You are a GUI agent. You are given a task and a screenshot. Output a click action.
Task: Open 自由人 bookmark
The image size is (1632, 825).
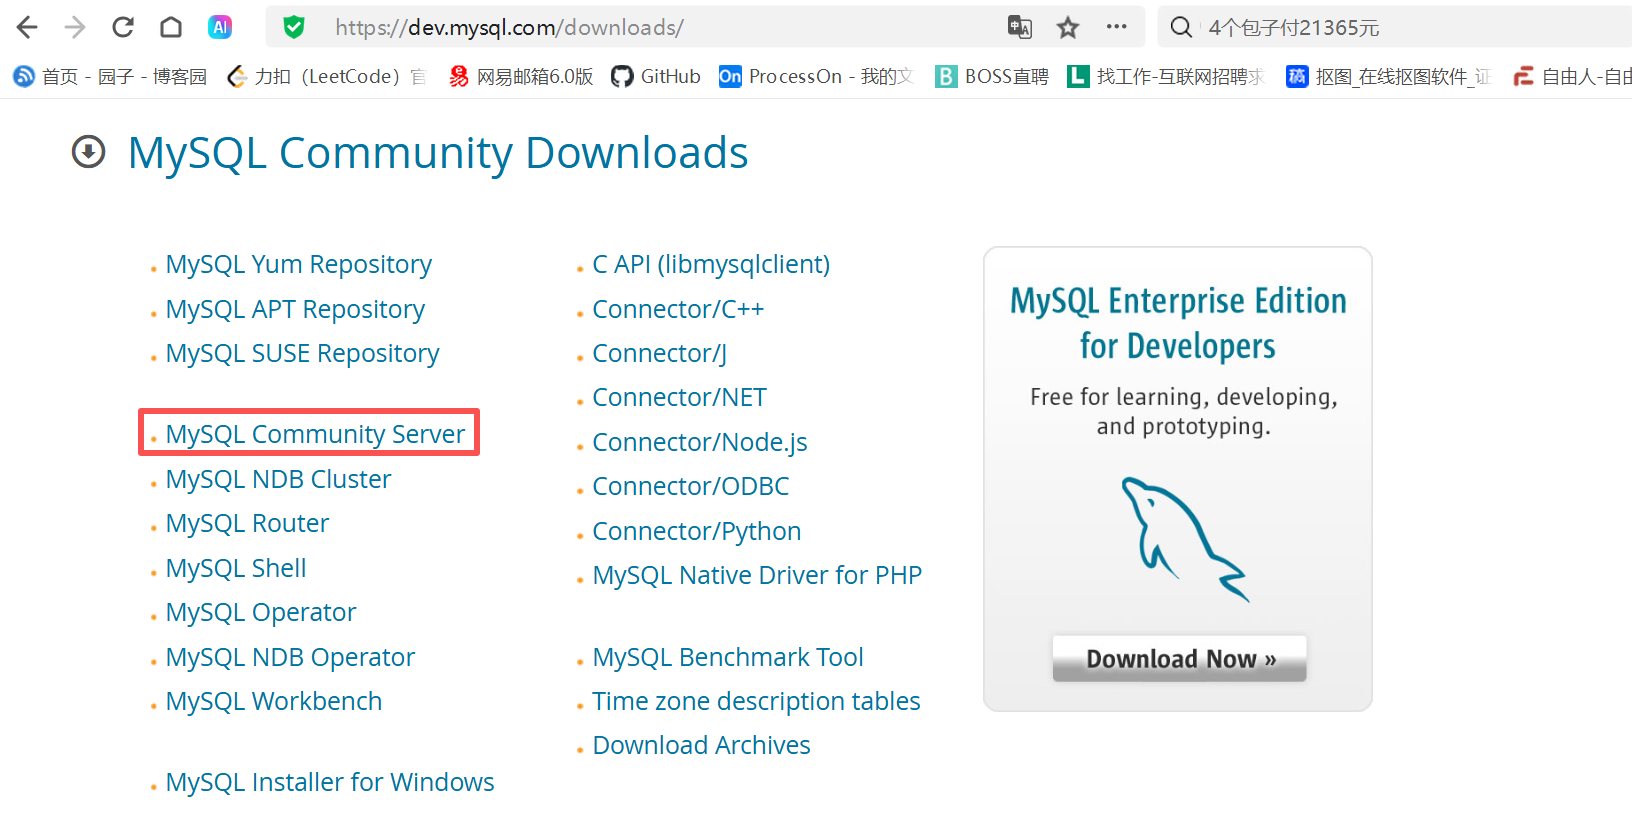pyautogui.click(x=1572, y=76)
